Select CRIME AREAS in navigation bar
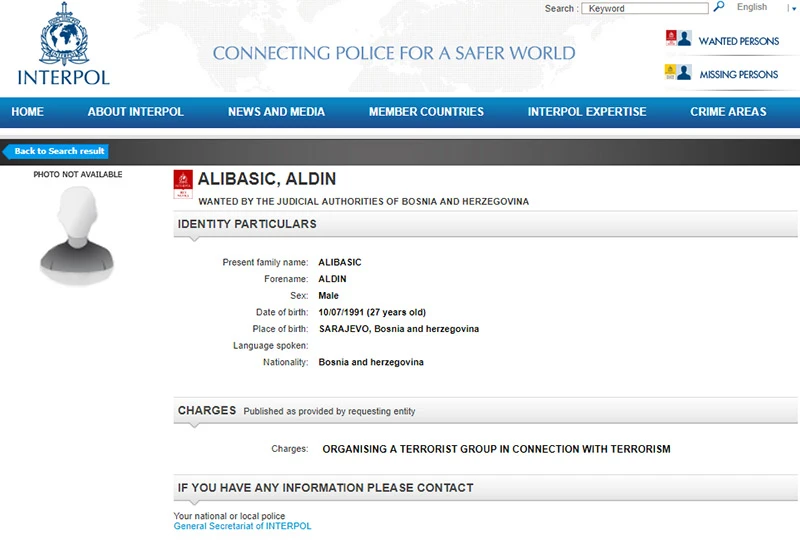800x550 pixels. (728, 112)
